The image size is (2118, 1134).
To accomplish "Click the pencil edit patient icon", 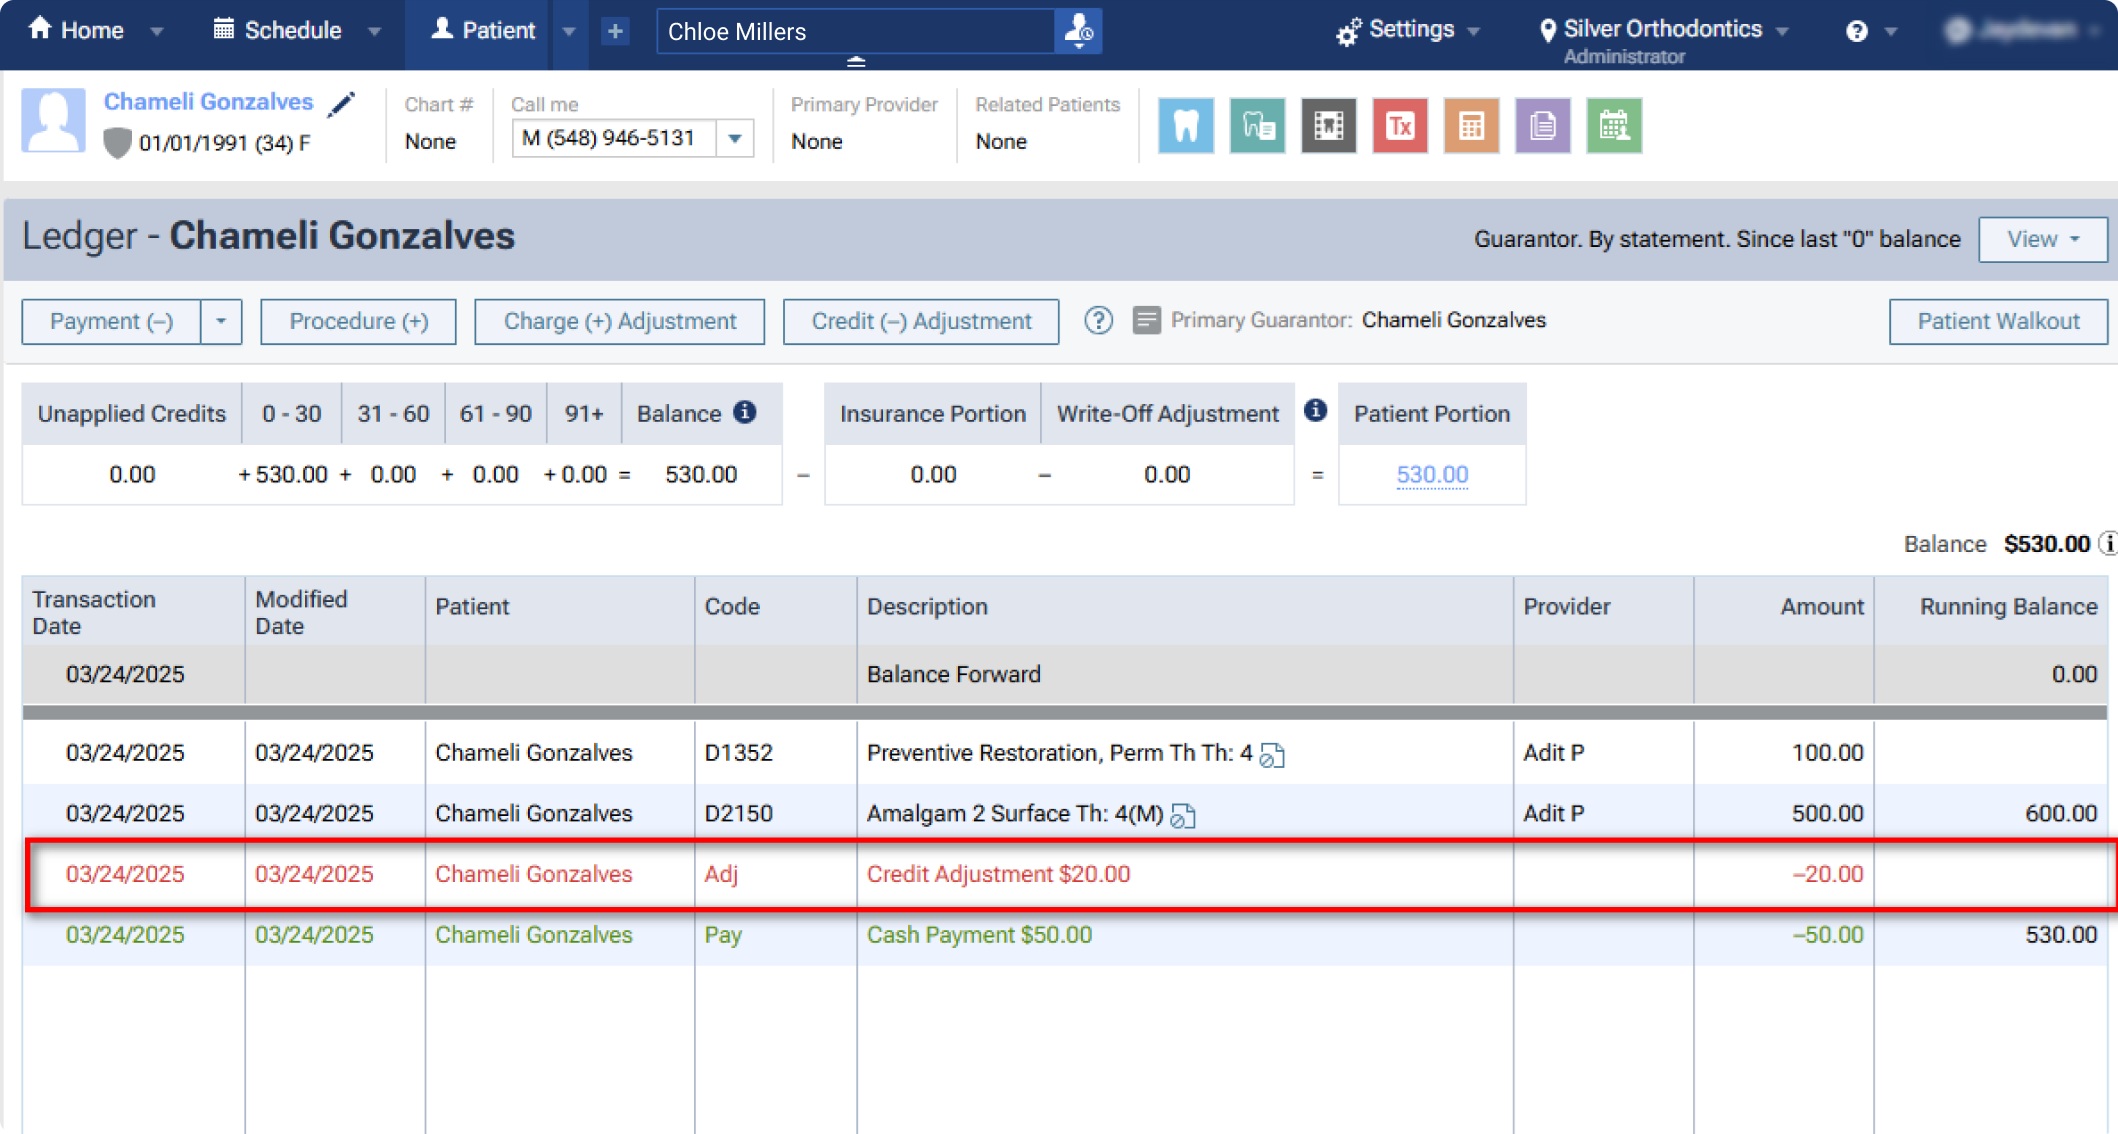I will [342, 103].
